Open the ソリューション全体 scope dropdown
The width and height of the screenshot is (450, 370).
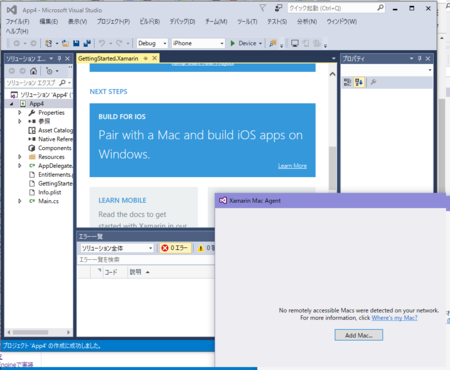[117, 248]
